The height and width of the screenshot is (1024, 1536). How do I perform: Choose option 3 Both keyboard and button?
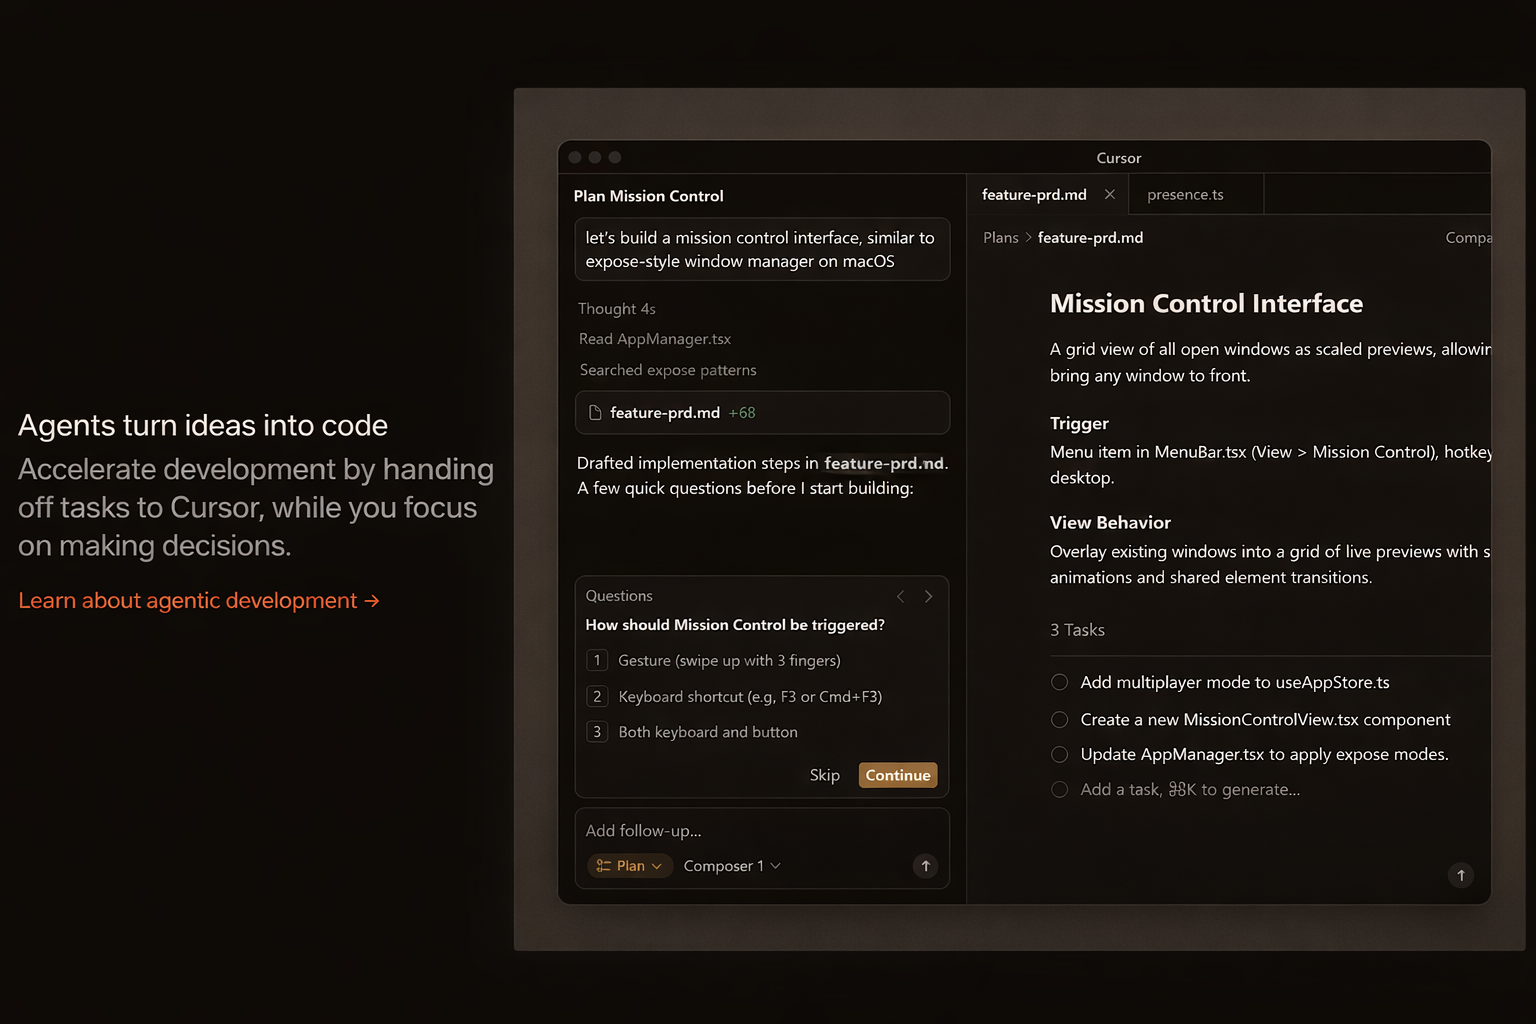(x=707, y=732)
